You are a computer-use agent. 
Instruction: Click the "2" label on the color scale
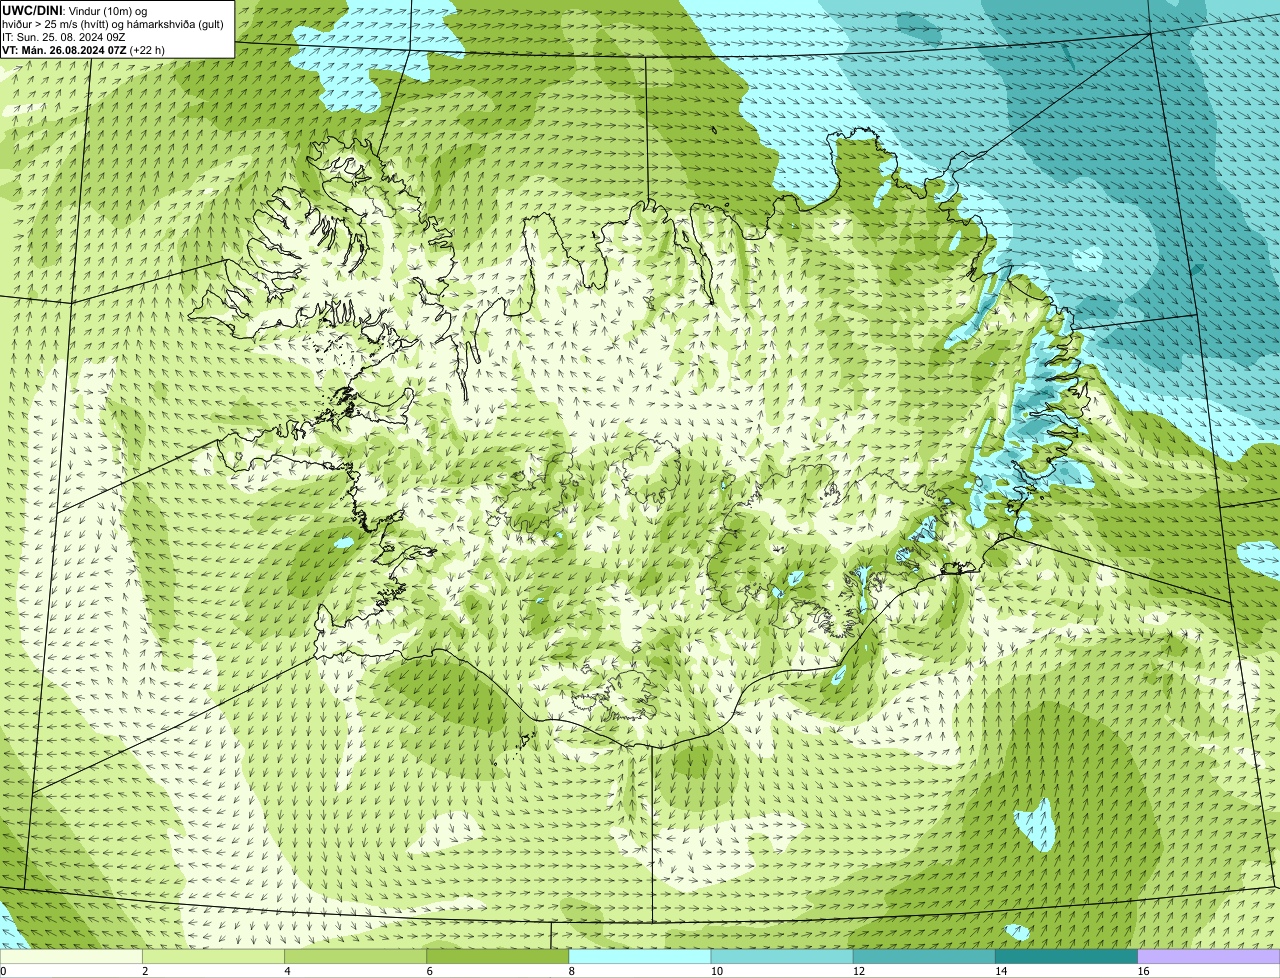(x=145, y=971)
